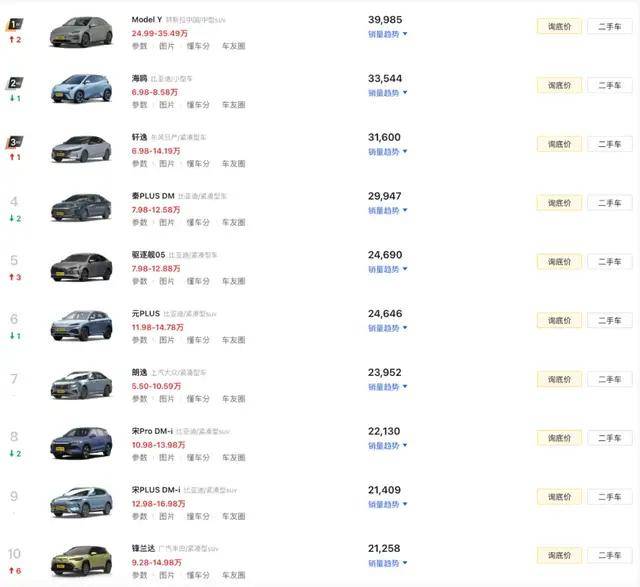
Task: Click 二手车 button for 轩逸
Action: [x=610, y=144]
